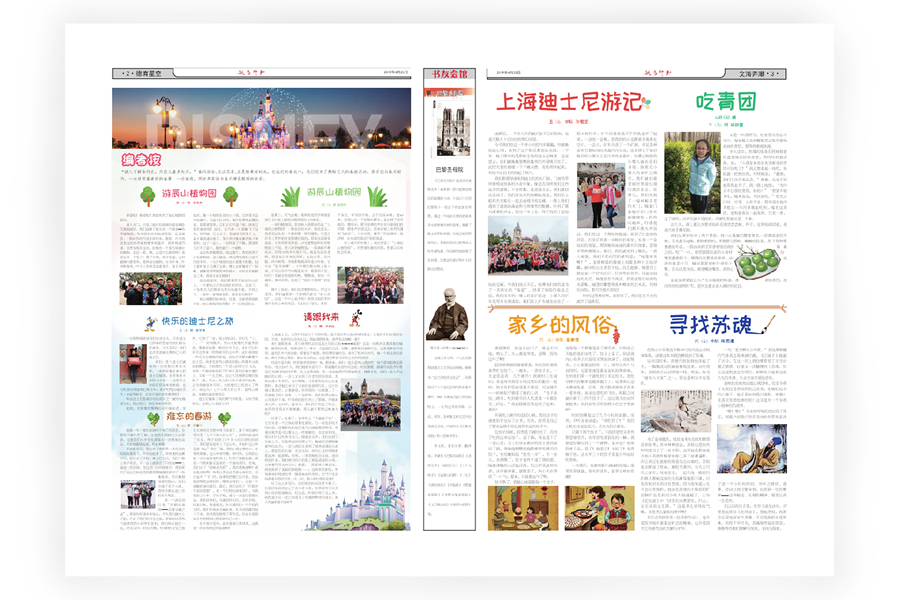Click the red firecracker icon beside 家乡的风俗
The width and height of the screenshot is (900, 600).
point(616,334)
